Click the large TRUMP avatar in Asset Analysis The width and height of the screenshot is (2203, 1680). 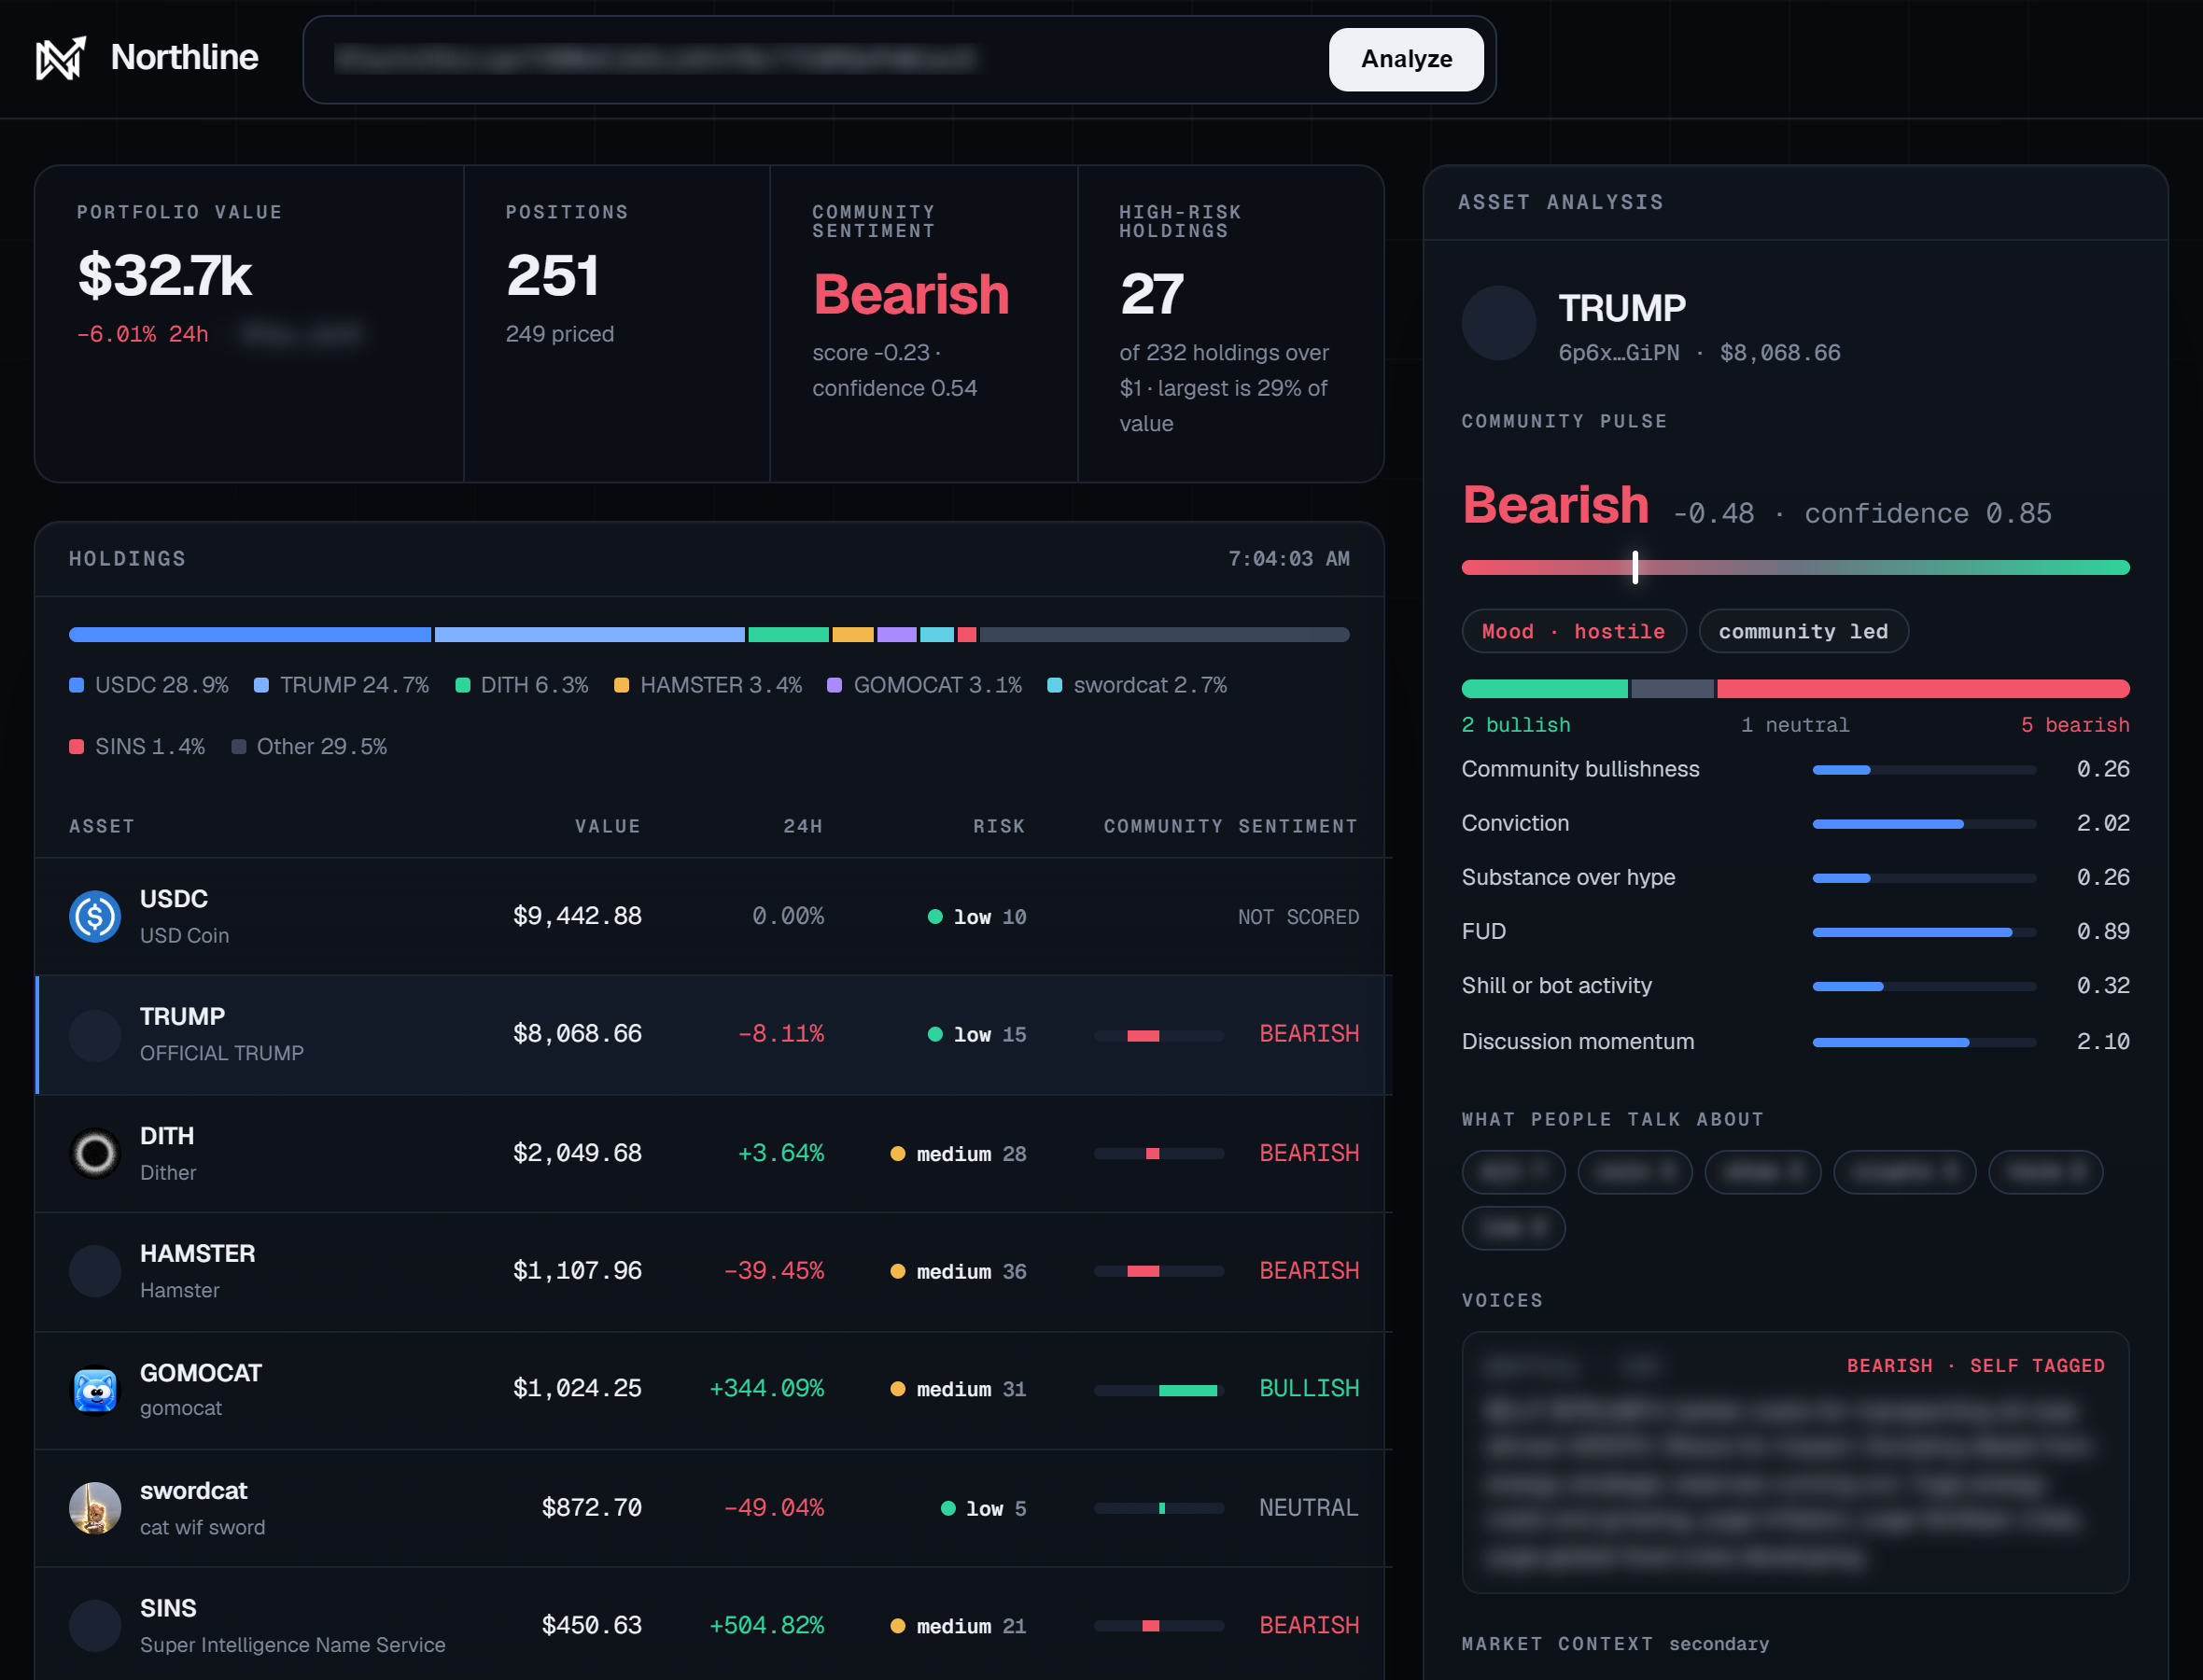tap(1498, 323)
